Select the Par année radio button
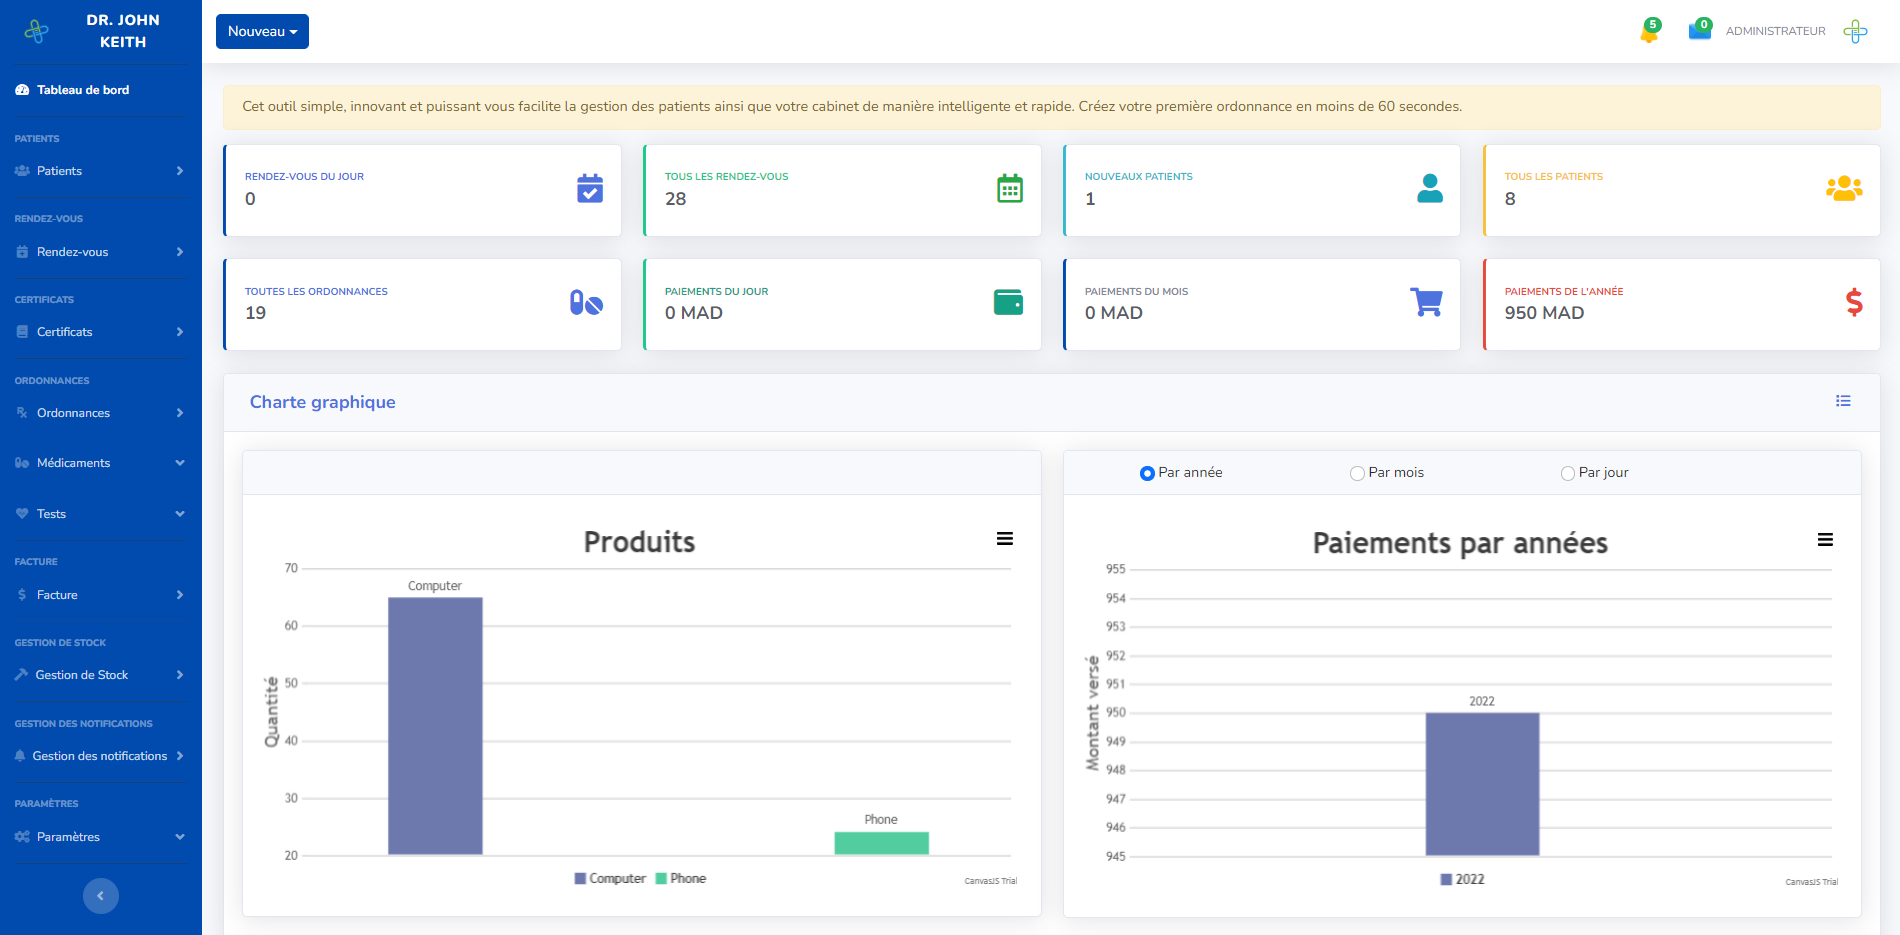Viewport: 1900px width, 935px height. [x=1147, y=473]
